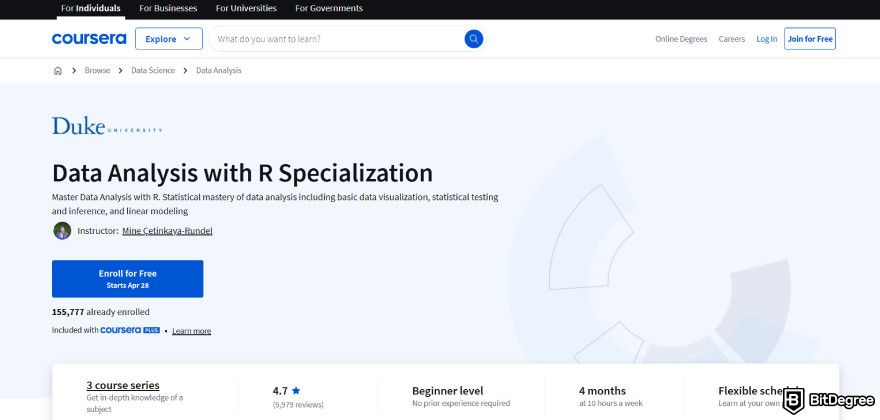Image resolution: width=880 pixels, height=420 pixels.
Task: Click the Duke University logo
Action: [x=107, y=126]
